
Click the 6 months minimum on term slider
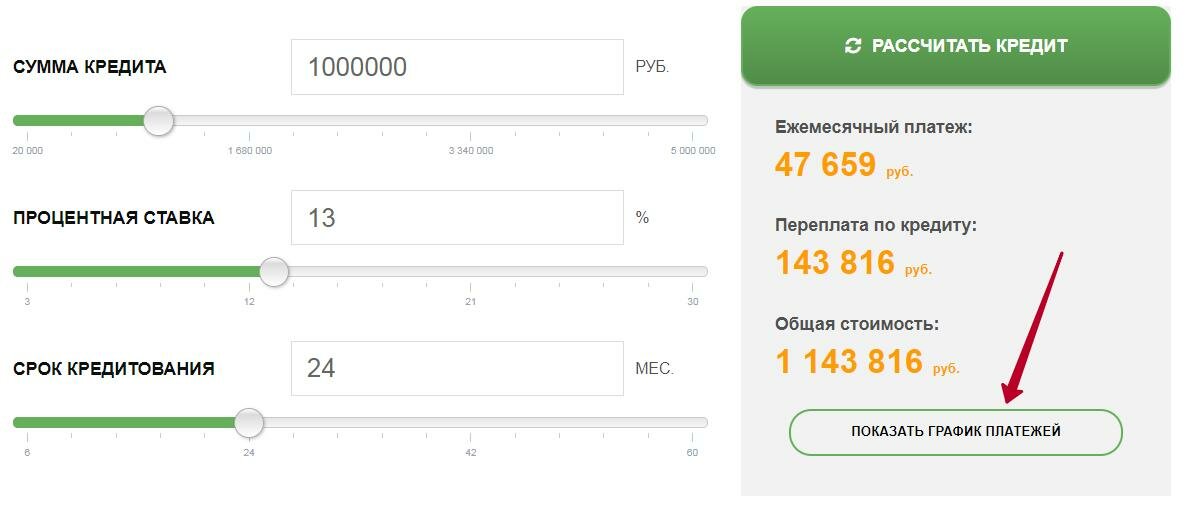[x=27, y=422]
